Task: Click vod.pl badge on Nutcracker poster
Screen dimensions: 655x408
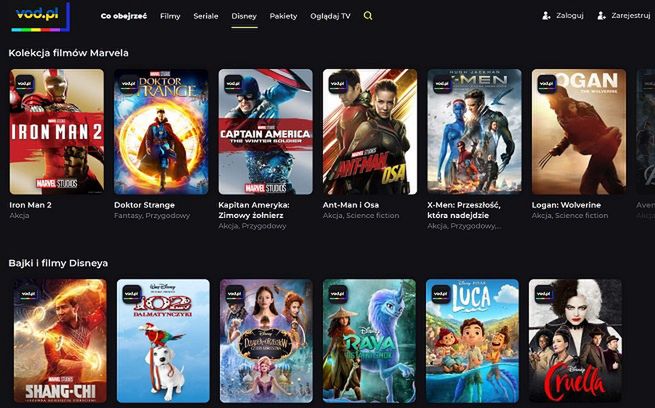Action: (x=235, y=294)
